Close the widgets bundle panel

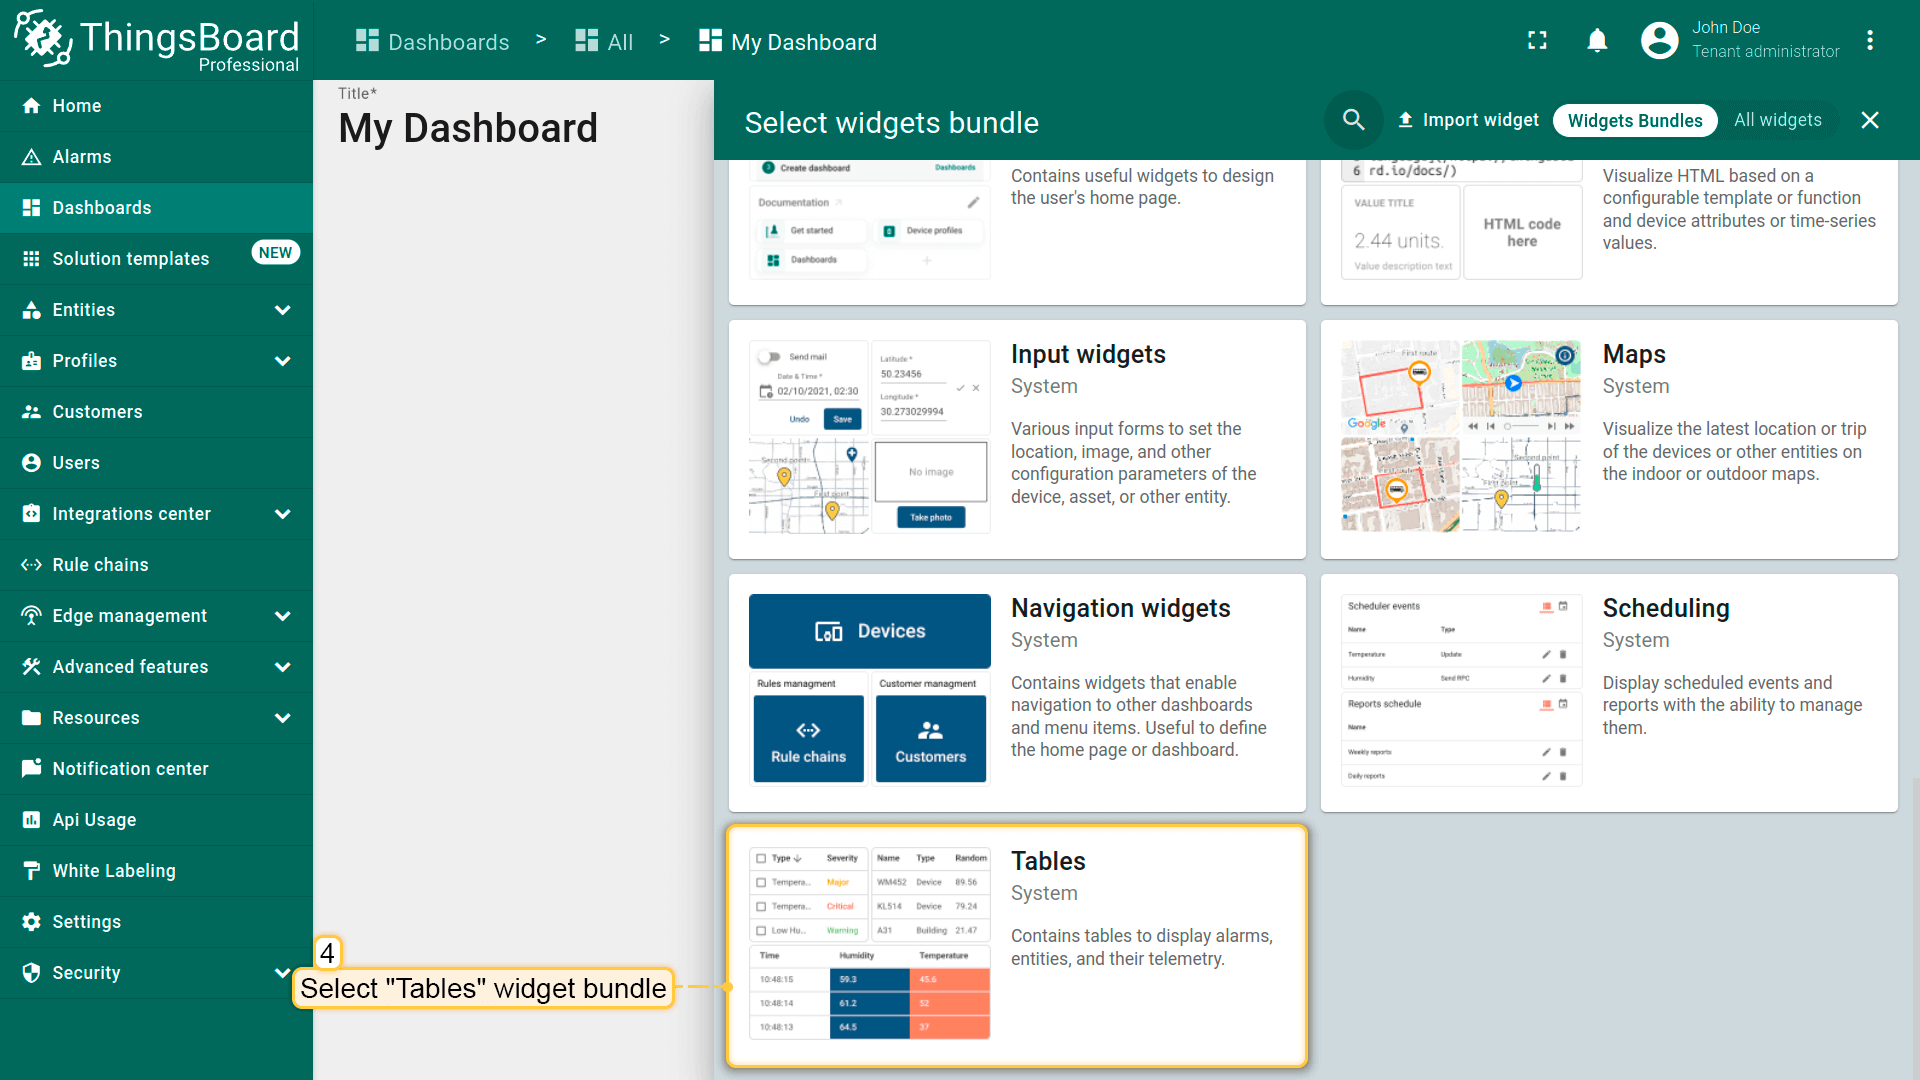[1869, 120]
